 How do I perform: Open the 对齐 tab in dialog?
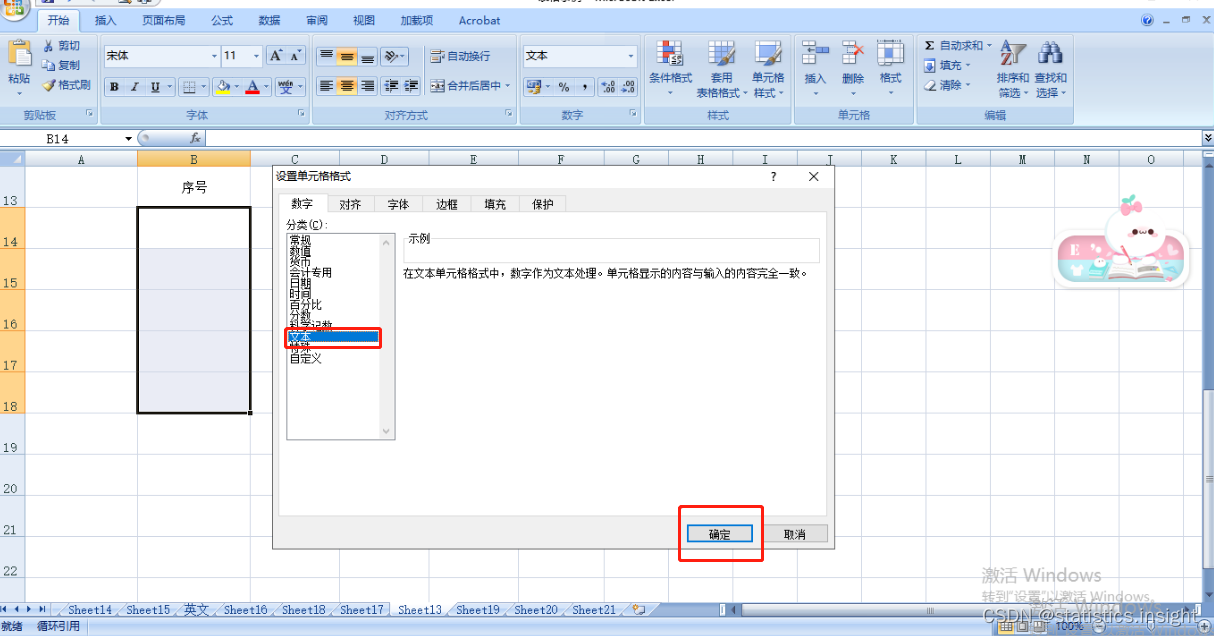350,204
